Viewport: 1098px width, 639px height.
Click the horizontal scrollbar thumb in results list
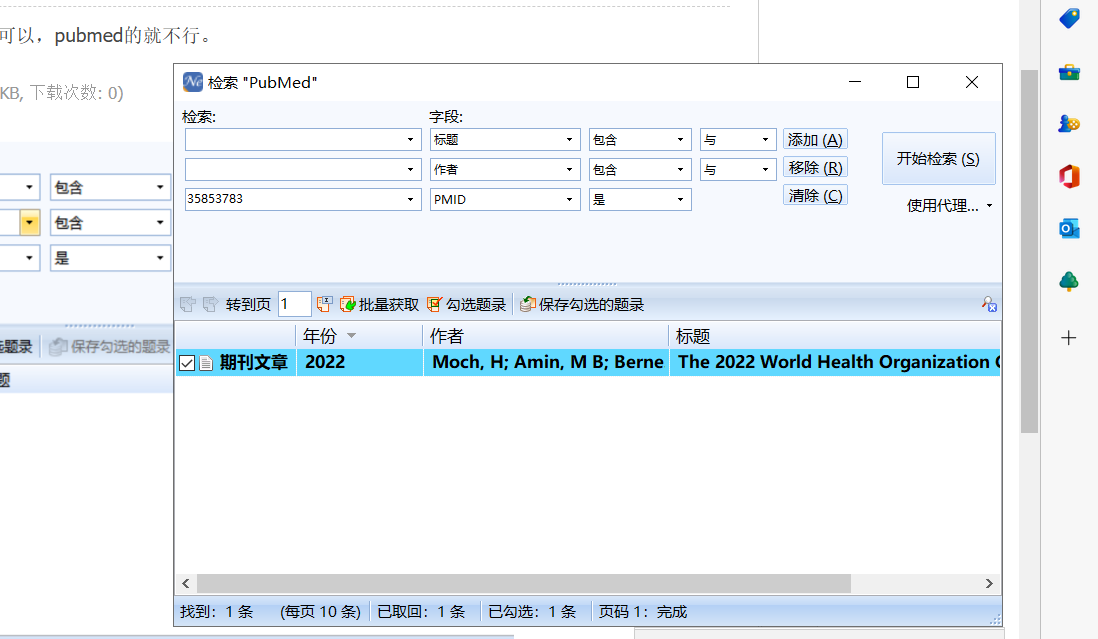coord(524,584)
